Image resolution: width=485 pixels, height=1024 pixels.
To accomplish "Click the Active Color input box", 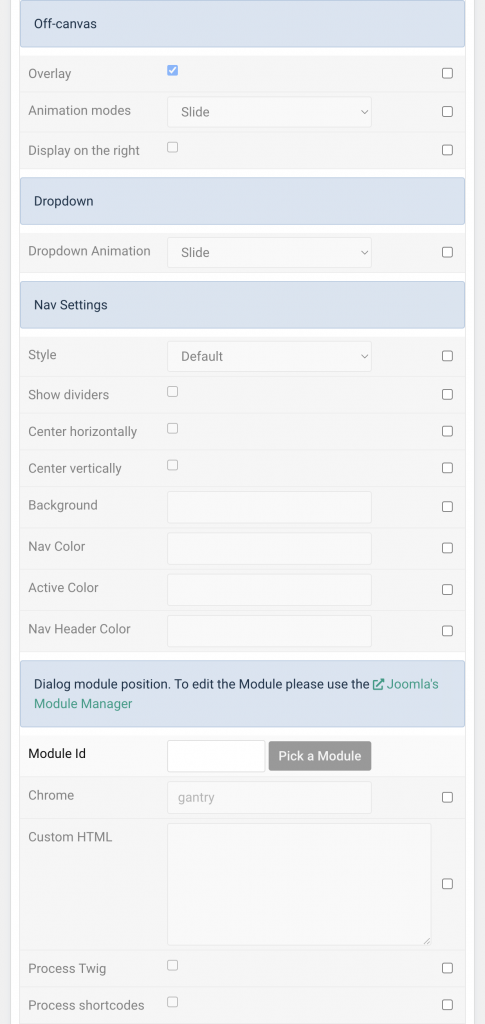I will pos(269,590).
